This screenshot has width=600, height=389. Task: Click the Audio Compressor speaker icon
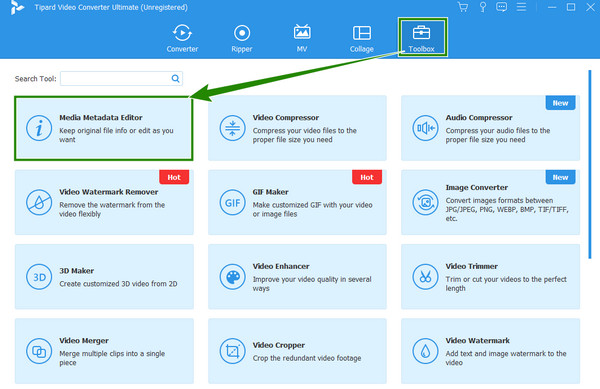click(425, 128)
